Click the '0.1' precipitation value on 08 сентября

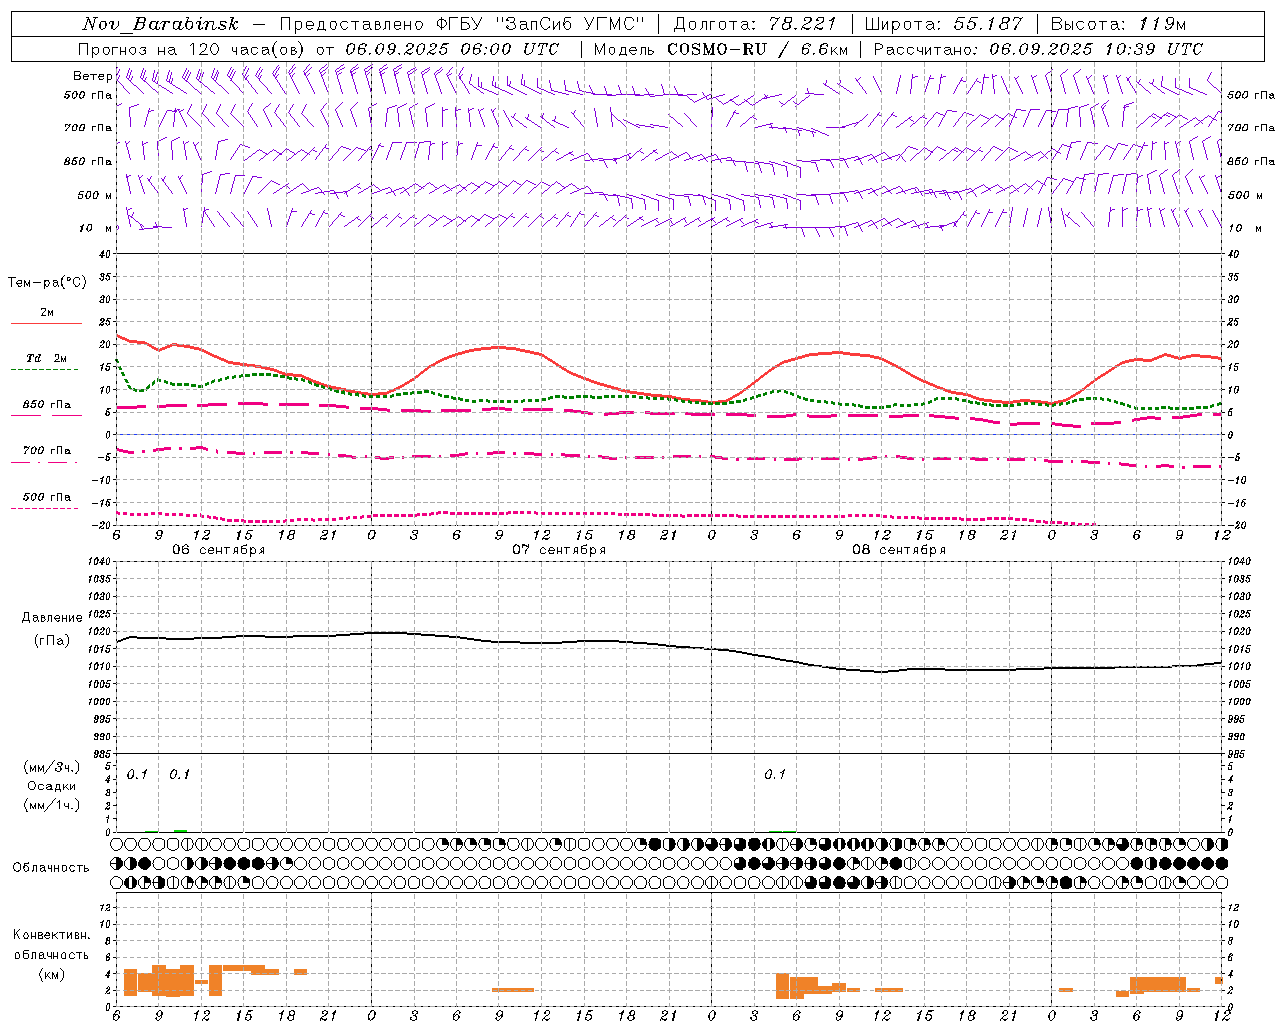coord(775,775)
